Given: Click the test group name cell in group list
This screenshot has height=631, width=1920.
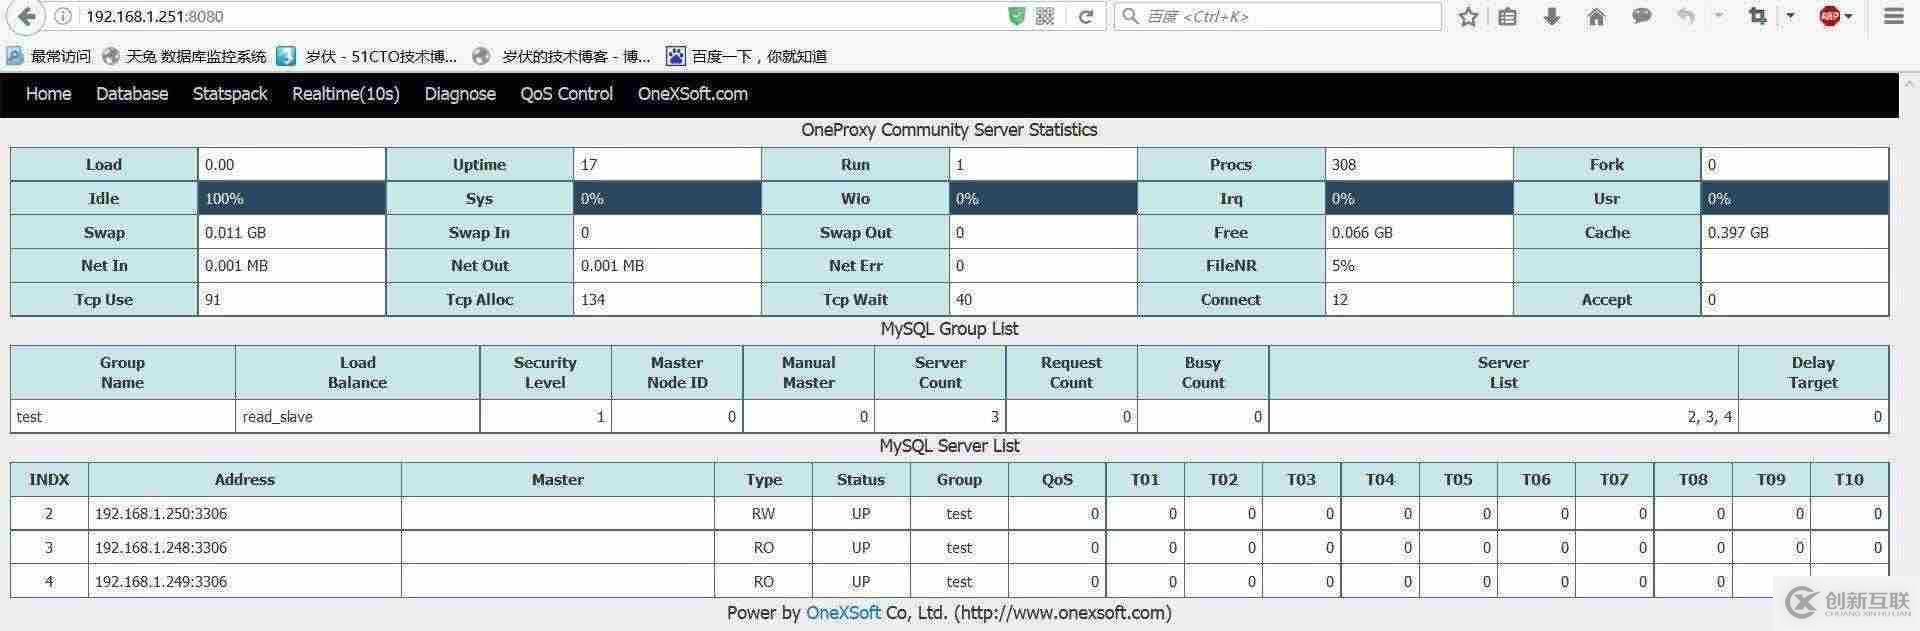Looking at the screenshot, I should point(123,417).
